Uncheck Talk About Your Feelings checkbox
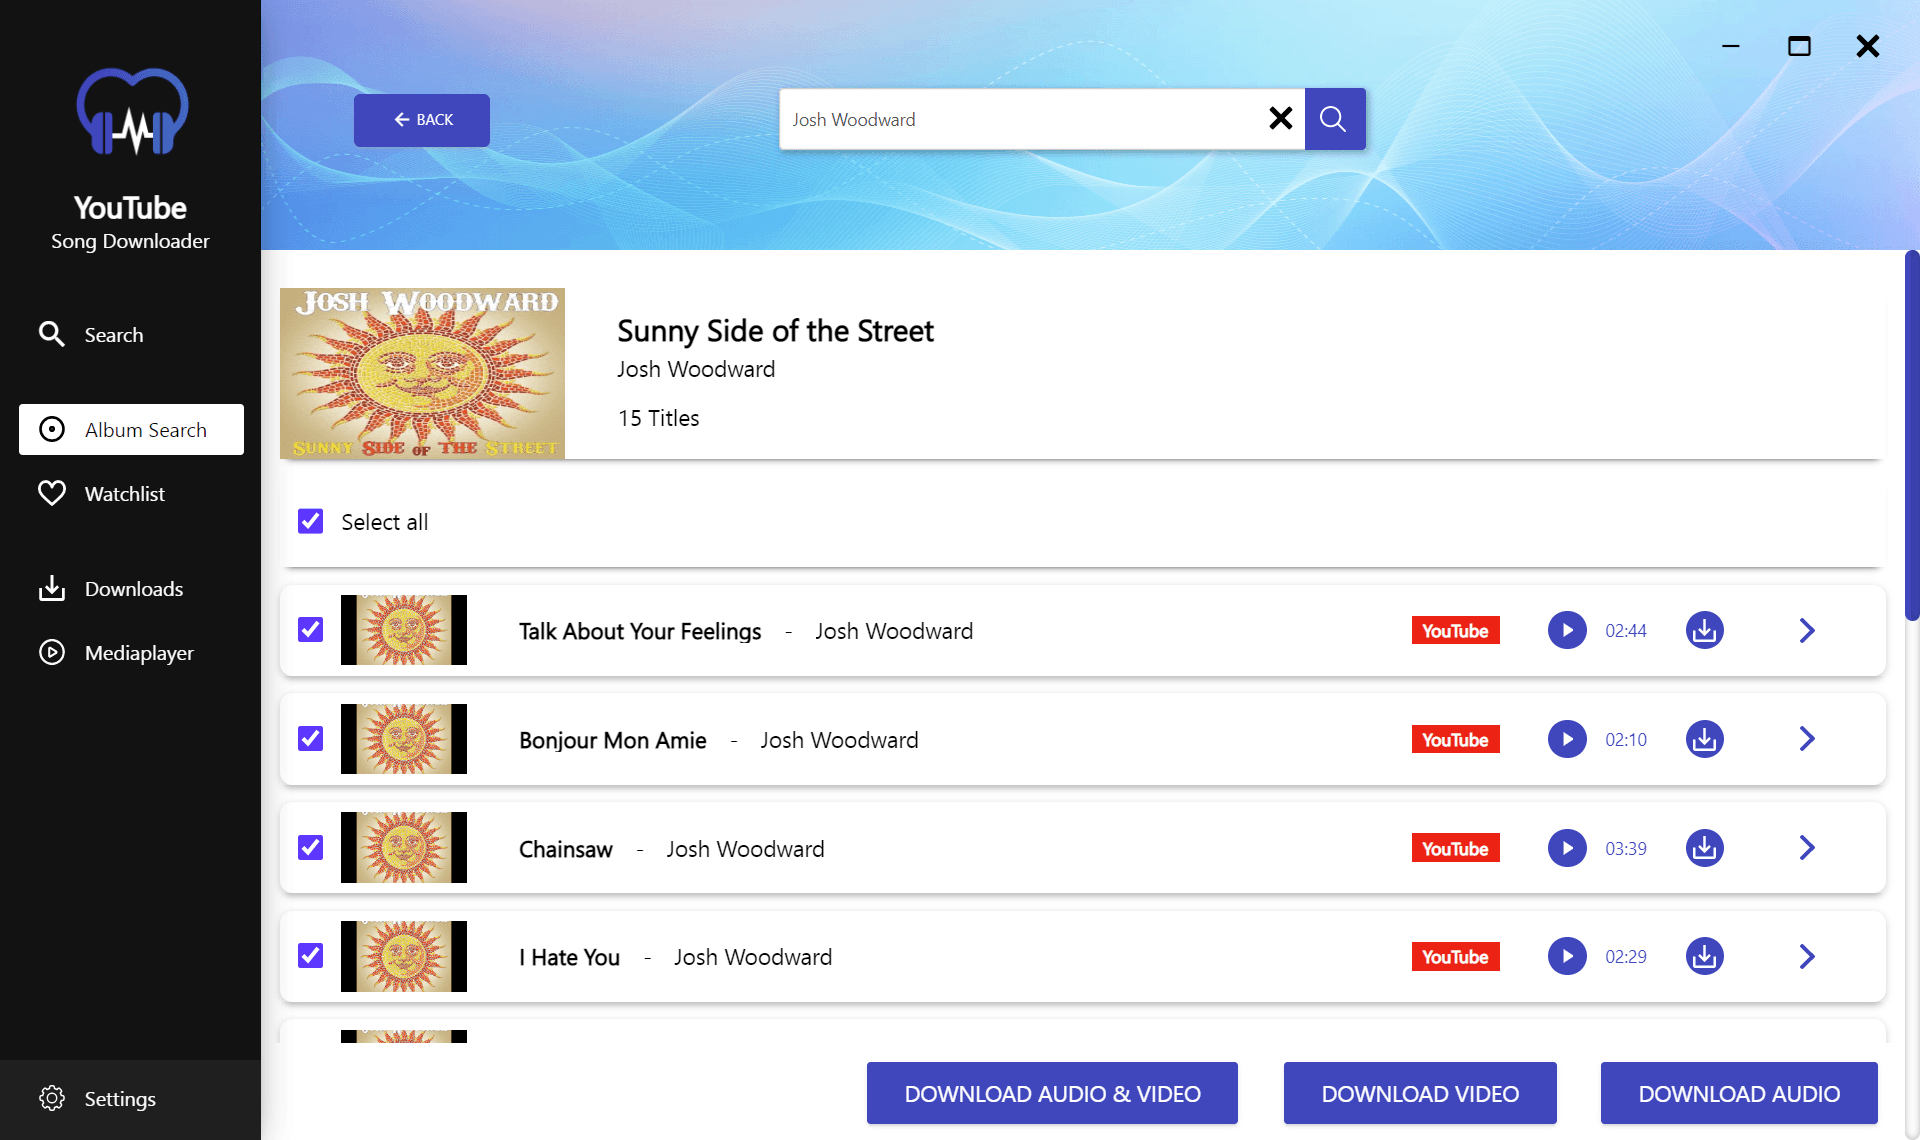The image size is (1920, 1140). coord(310,630)
